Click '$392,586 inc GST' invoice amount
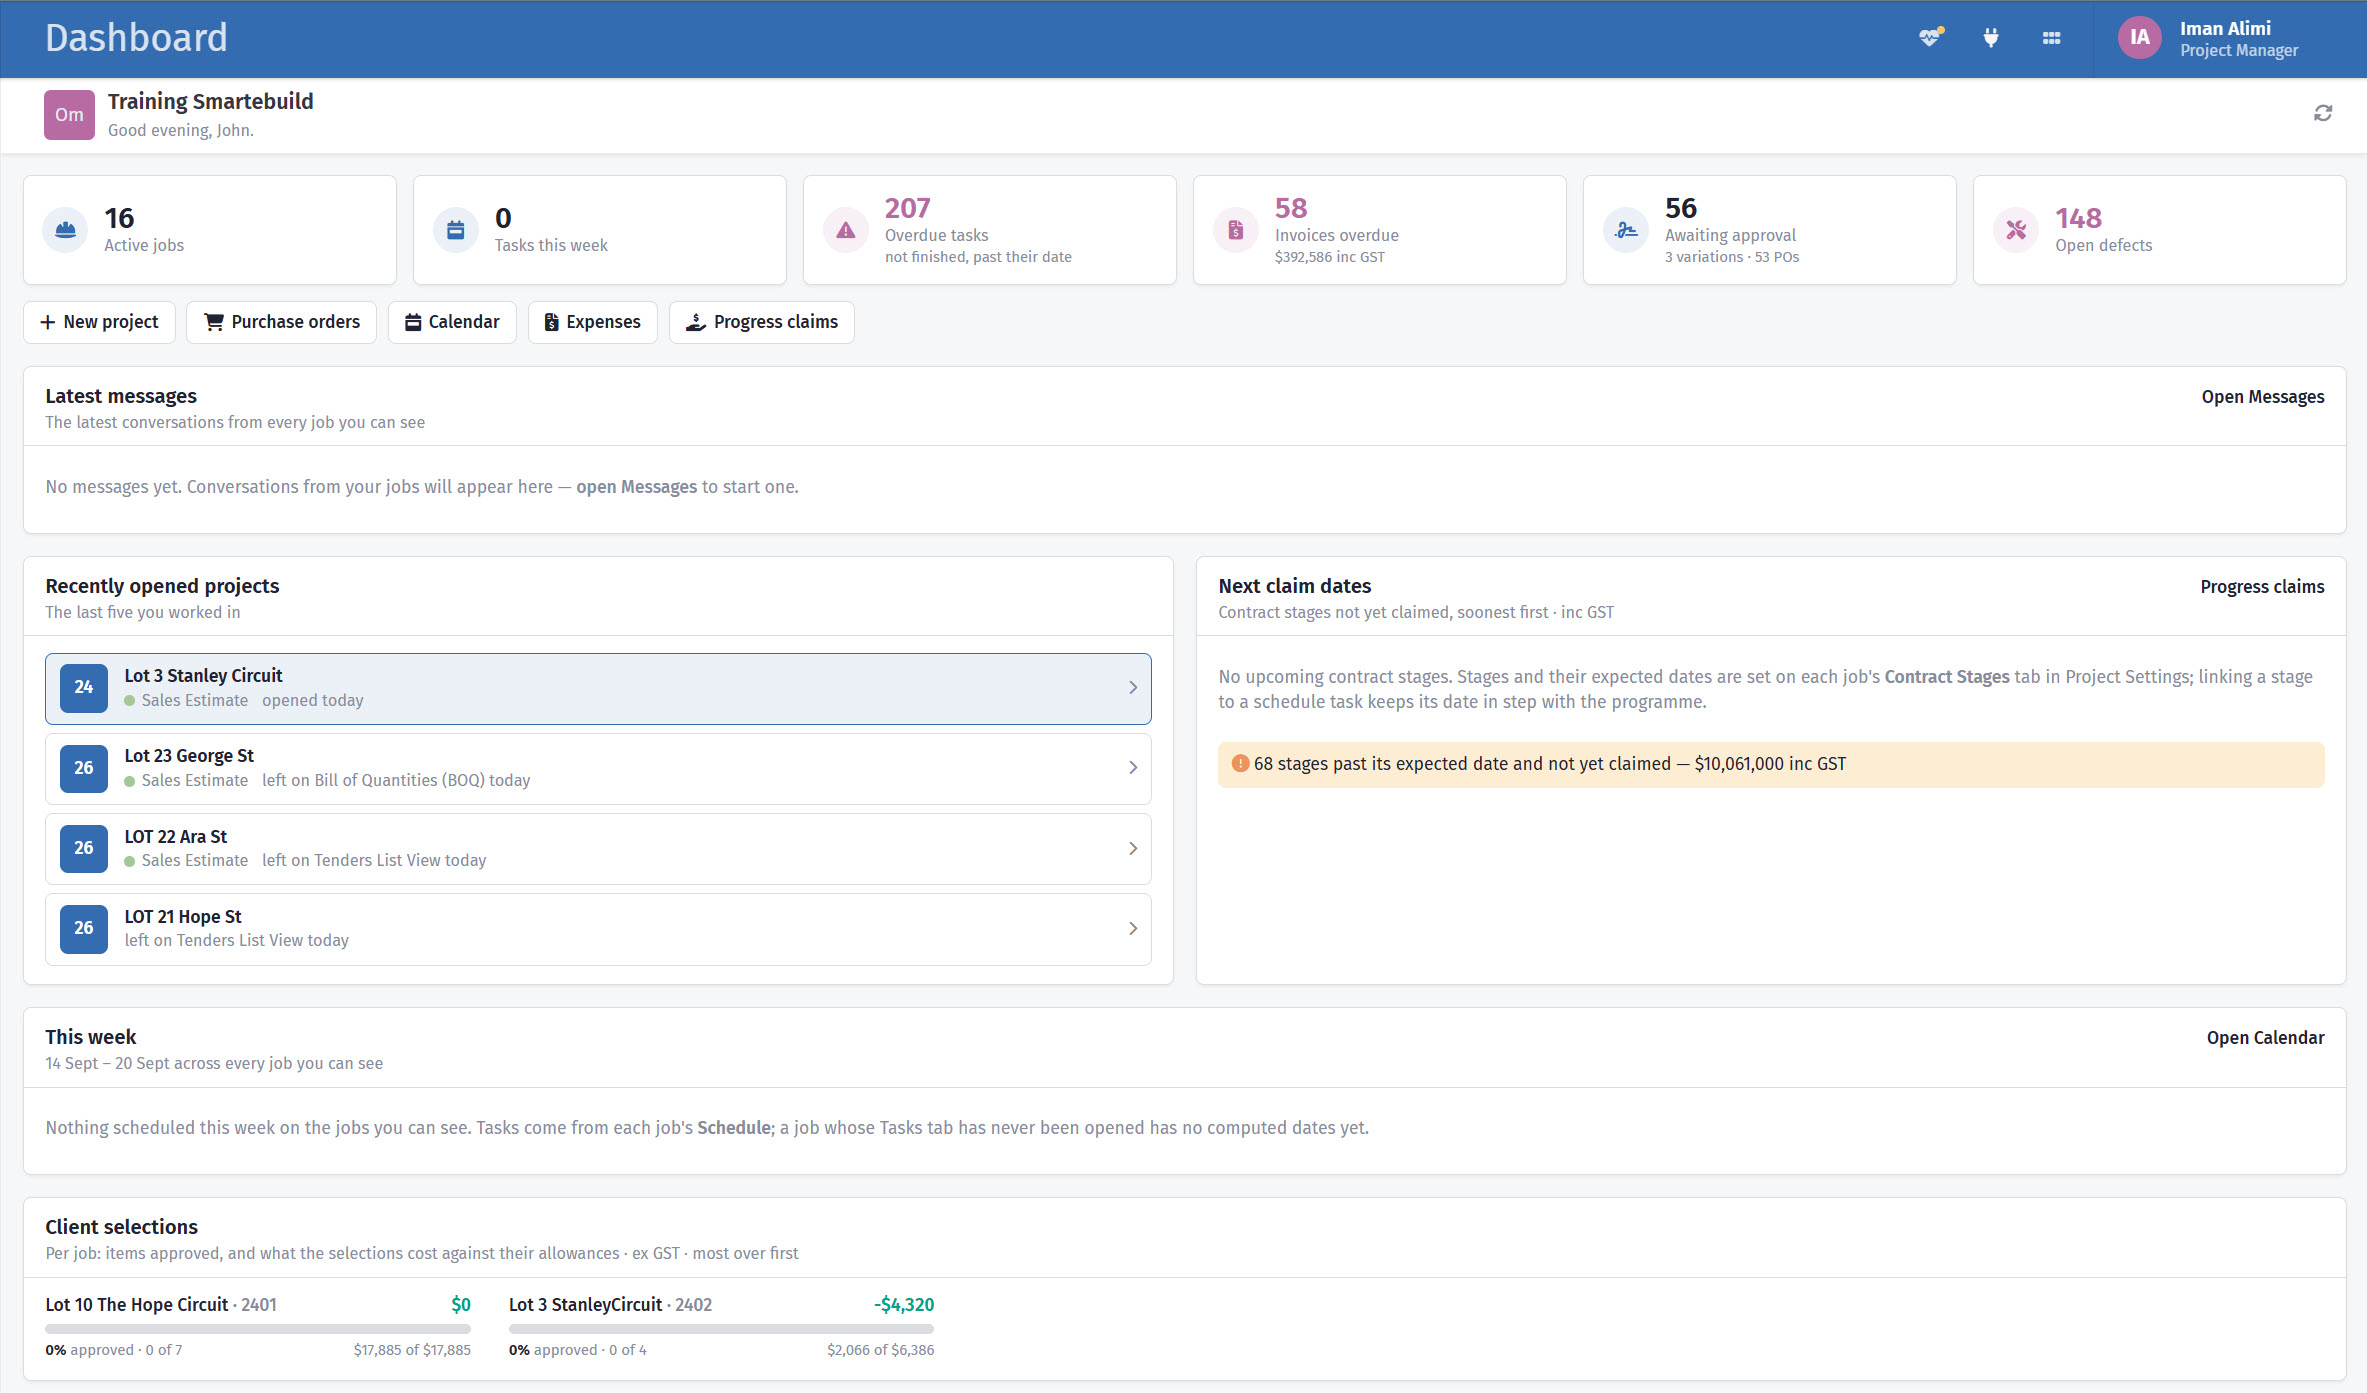2367x1393 pixels. pos(1330,257)
